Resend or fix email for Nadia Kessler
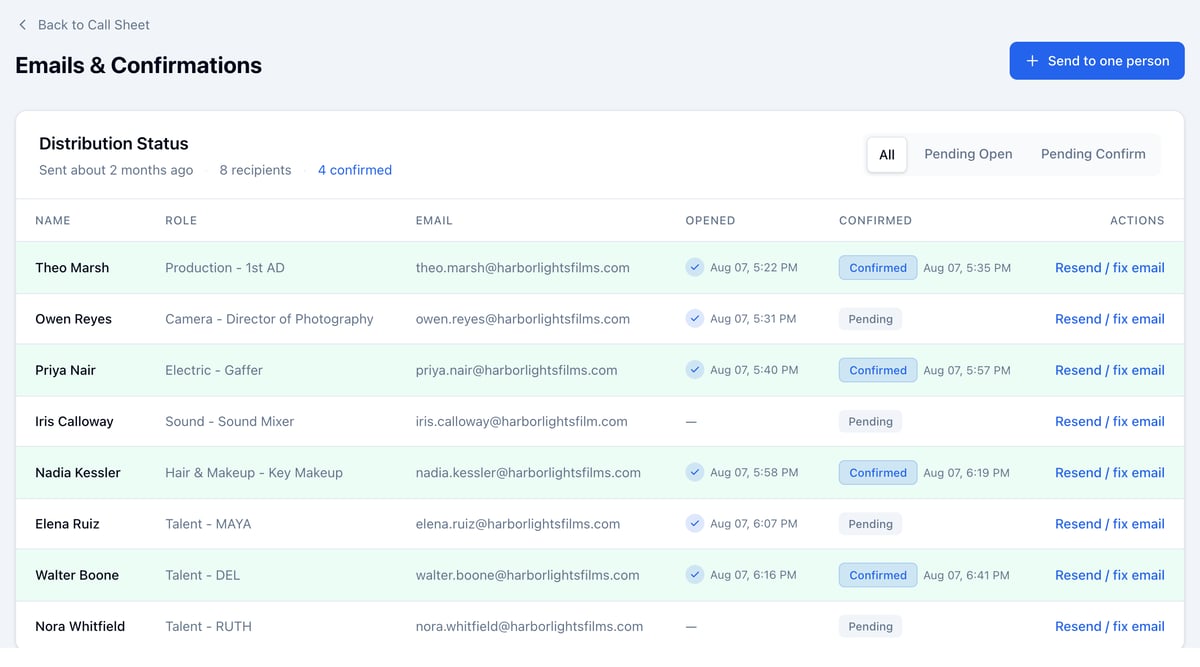 click(x=1110, y=473)
